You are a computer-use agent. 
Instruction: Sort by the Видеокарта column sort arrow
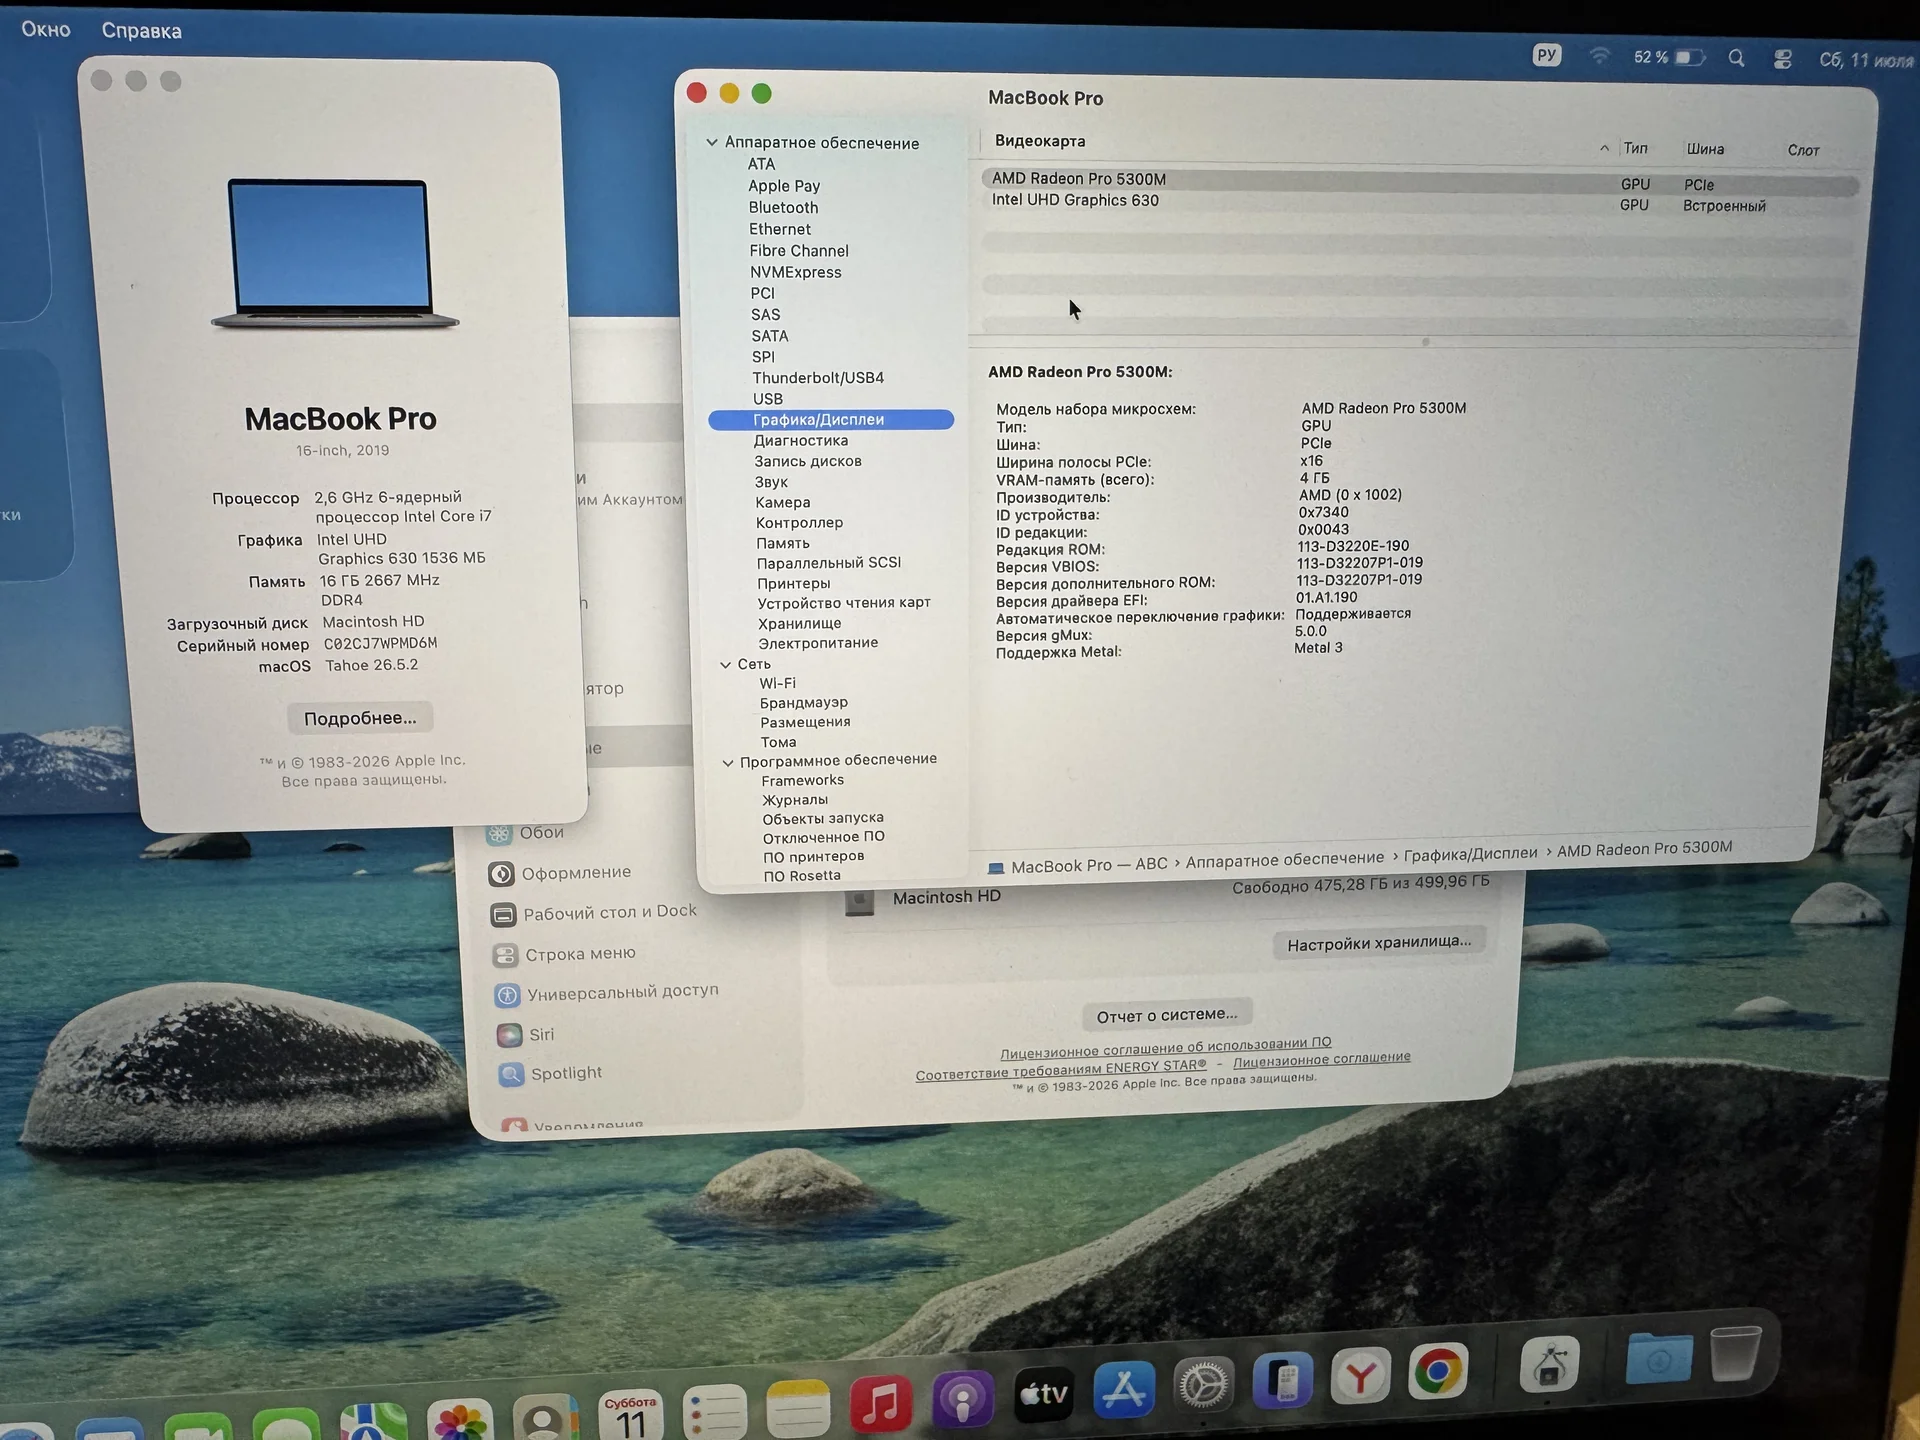[1604, 148]
